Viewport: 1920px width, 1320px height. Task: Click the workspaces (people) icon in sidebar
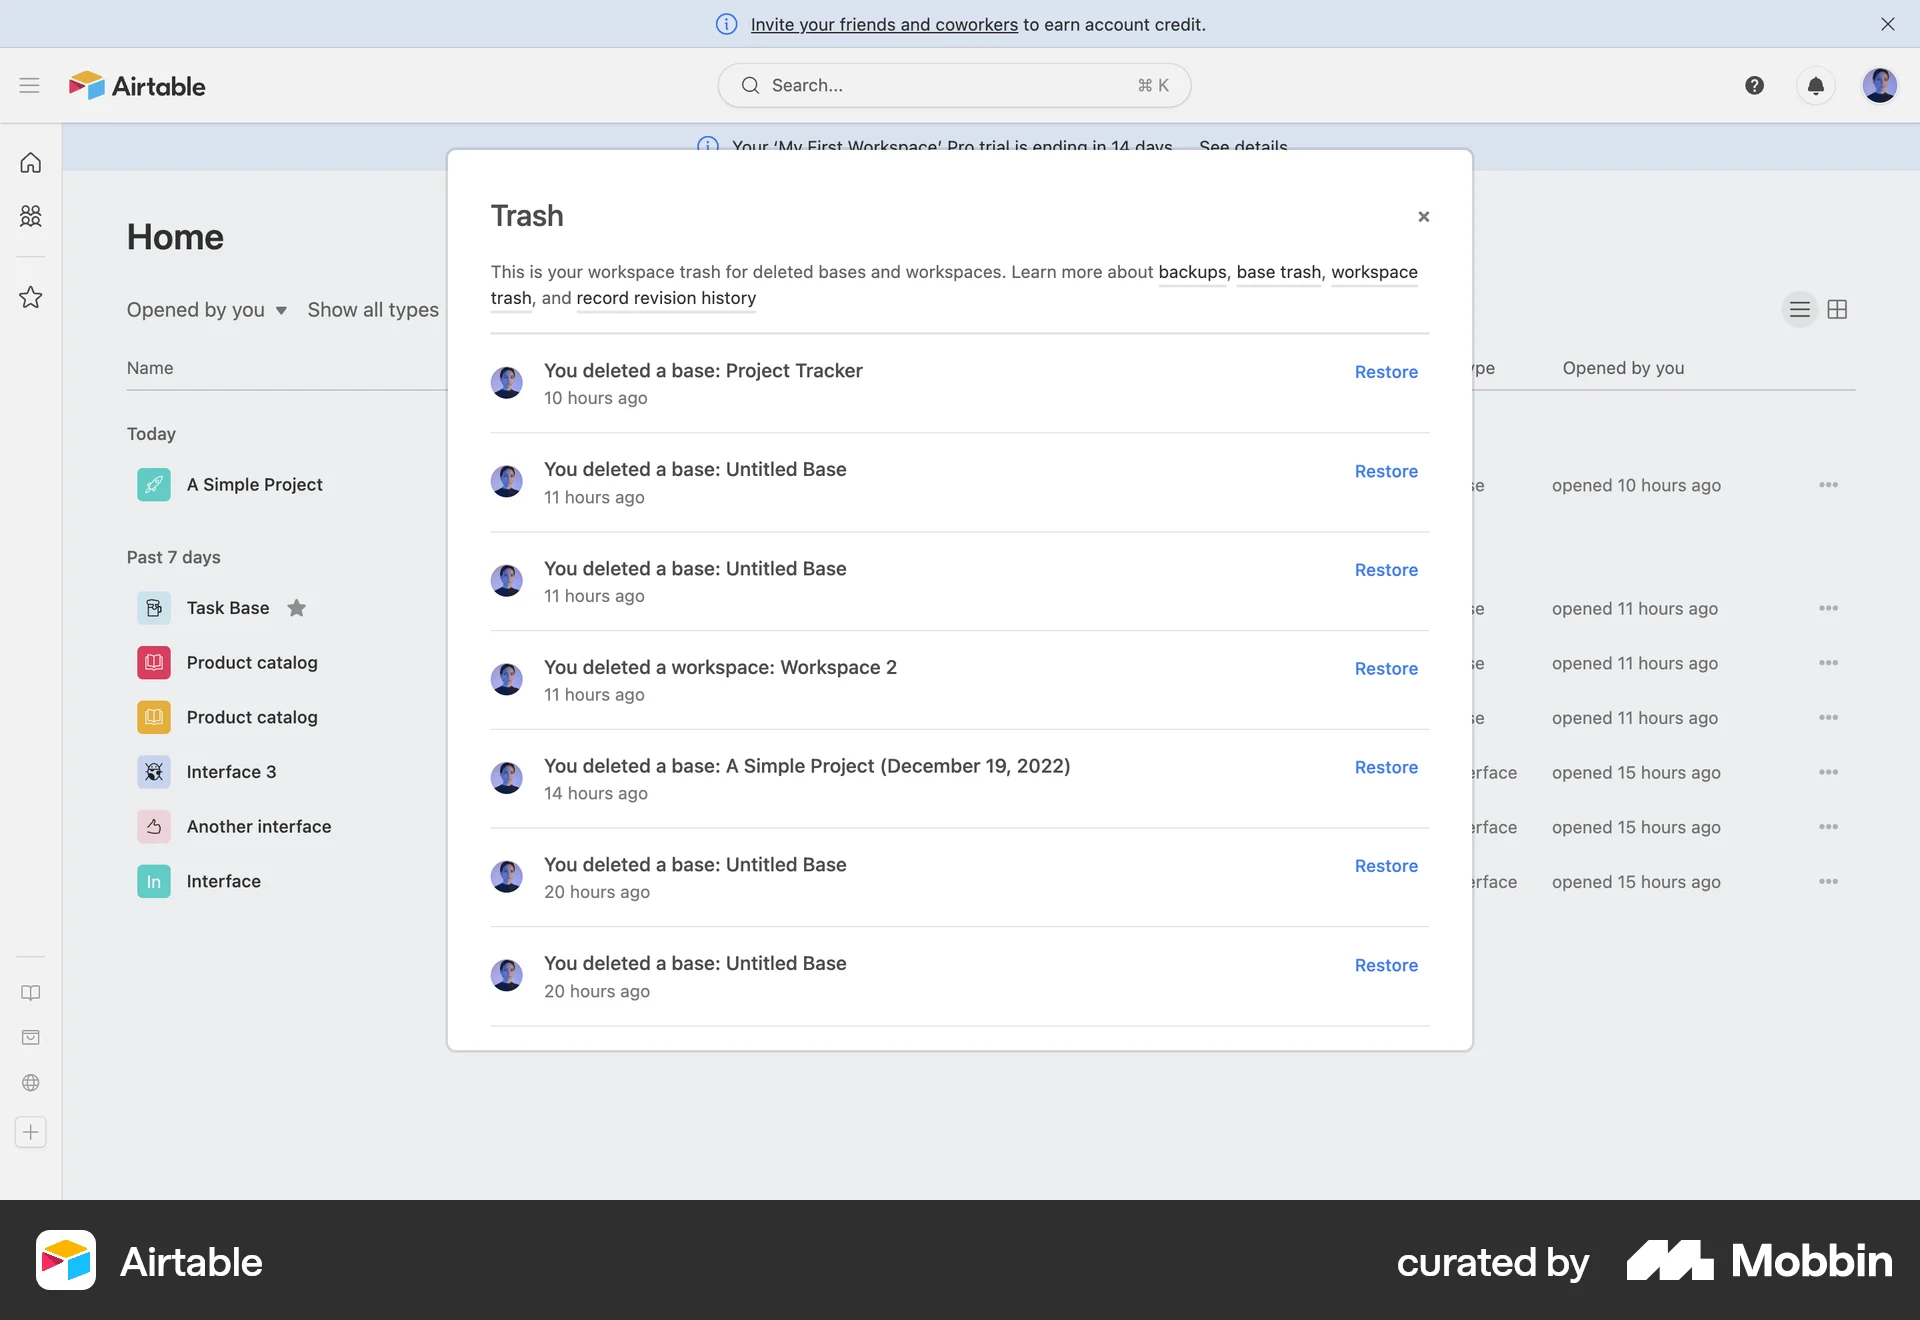[30, 216]
